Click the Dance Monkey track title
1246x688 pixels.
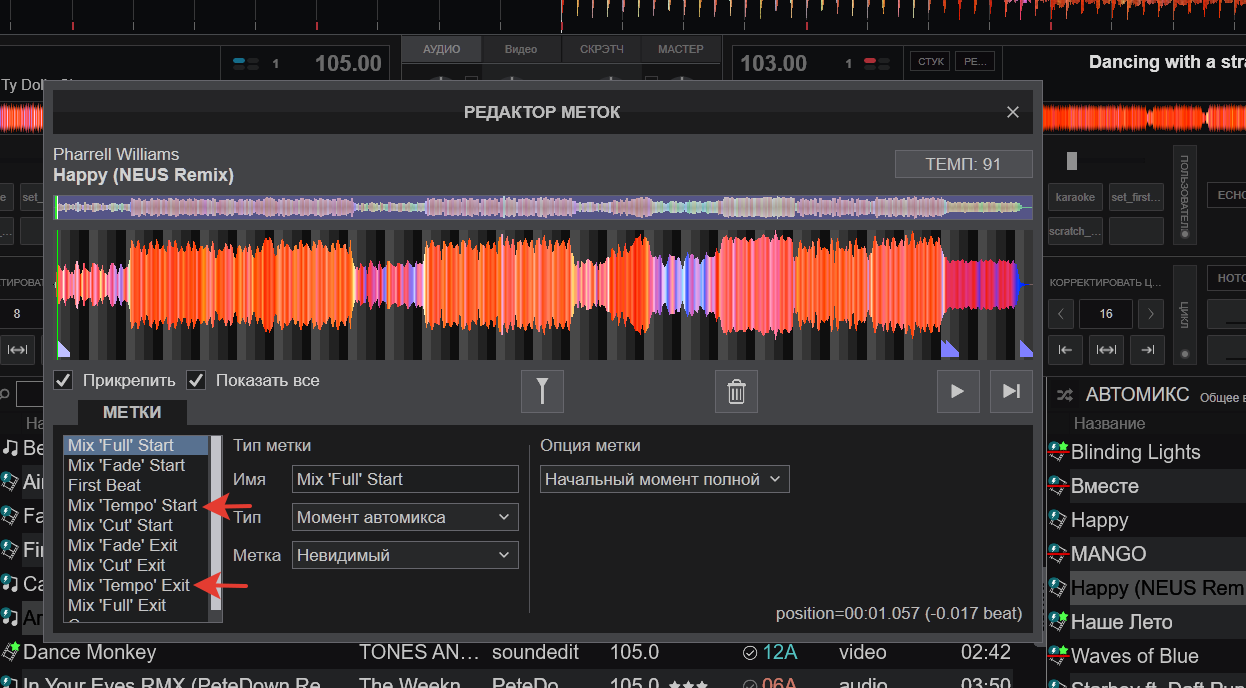click(90, 652)
